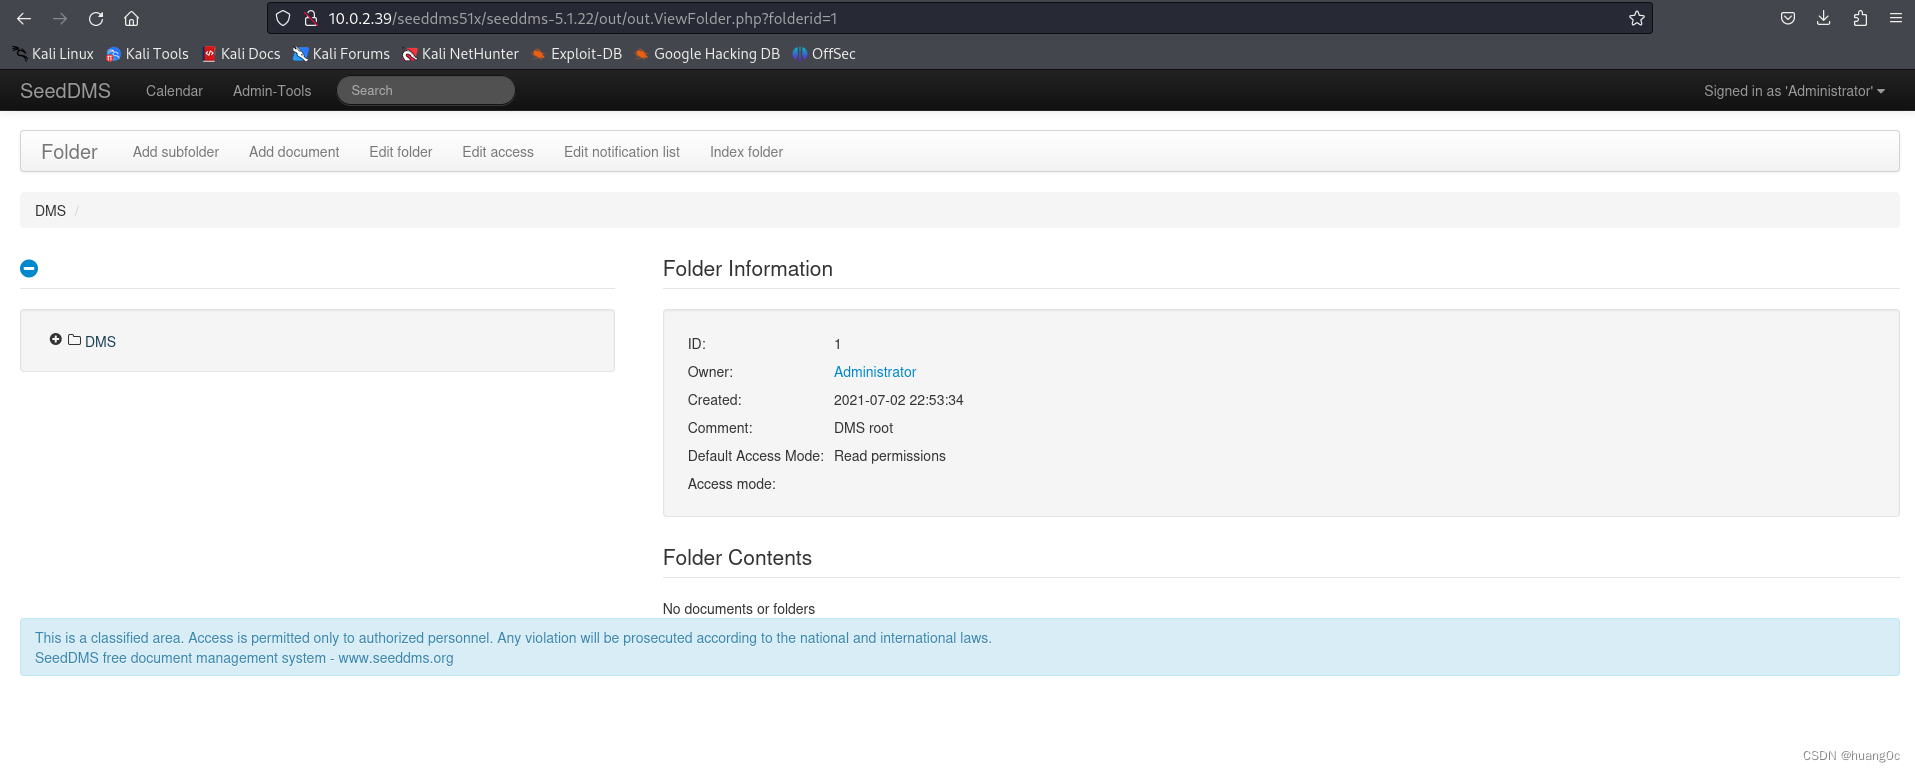Open the Pocket save icon
The image size is (1915, 772).
(x=1788, y=18)
